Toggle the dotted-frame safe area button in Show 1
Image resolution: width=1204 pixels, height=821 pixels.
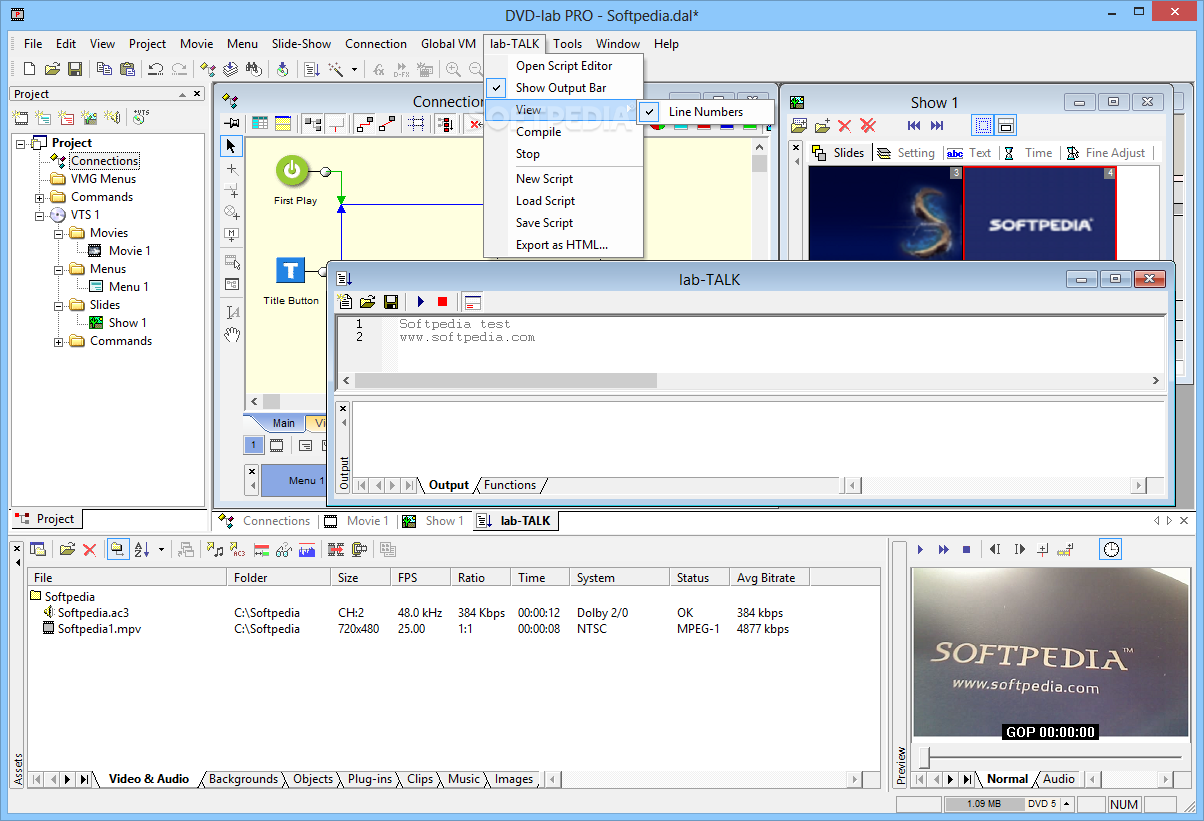983,125
